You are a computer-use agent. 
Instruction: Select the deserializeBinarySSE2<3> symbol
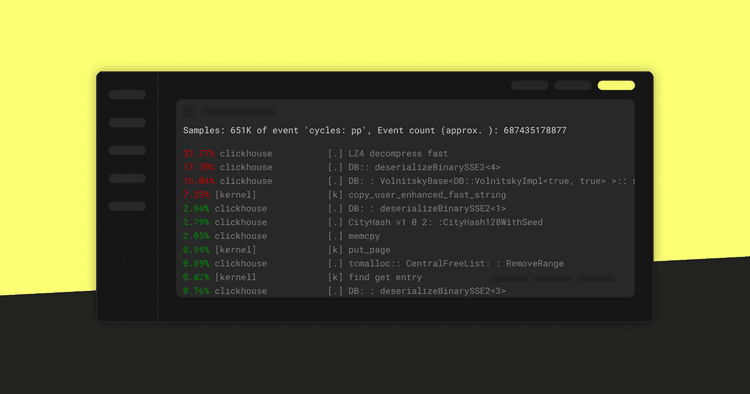click(427, 291)
